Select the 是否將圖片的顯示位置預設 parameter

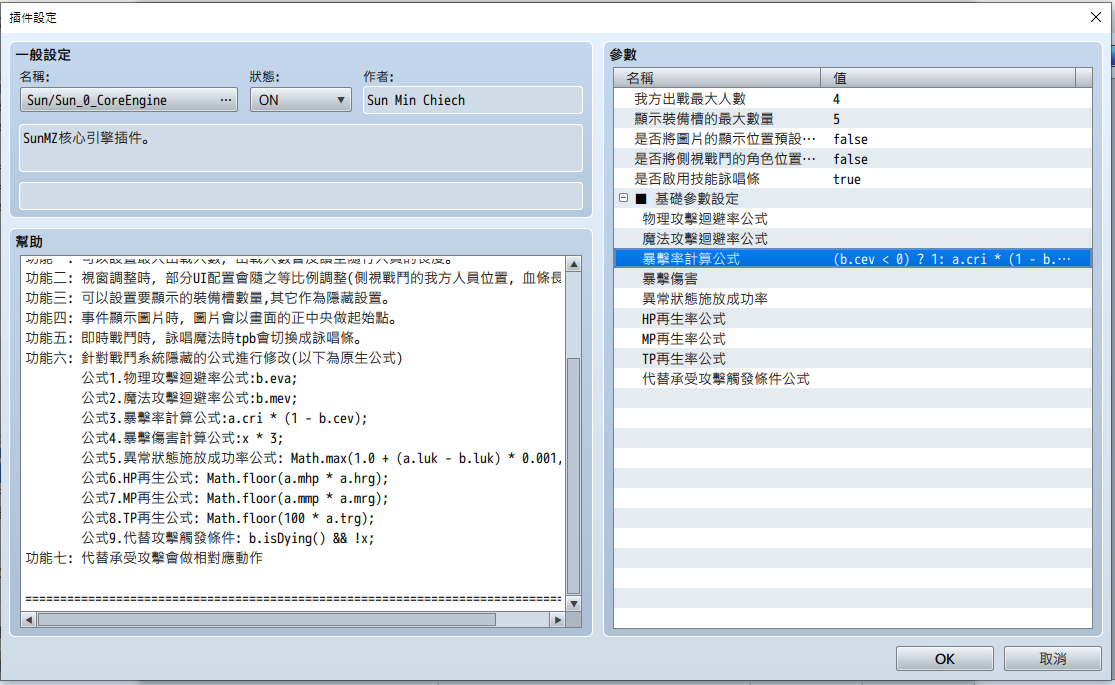(853, 139)
